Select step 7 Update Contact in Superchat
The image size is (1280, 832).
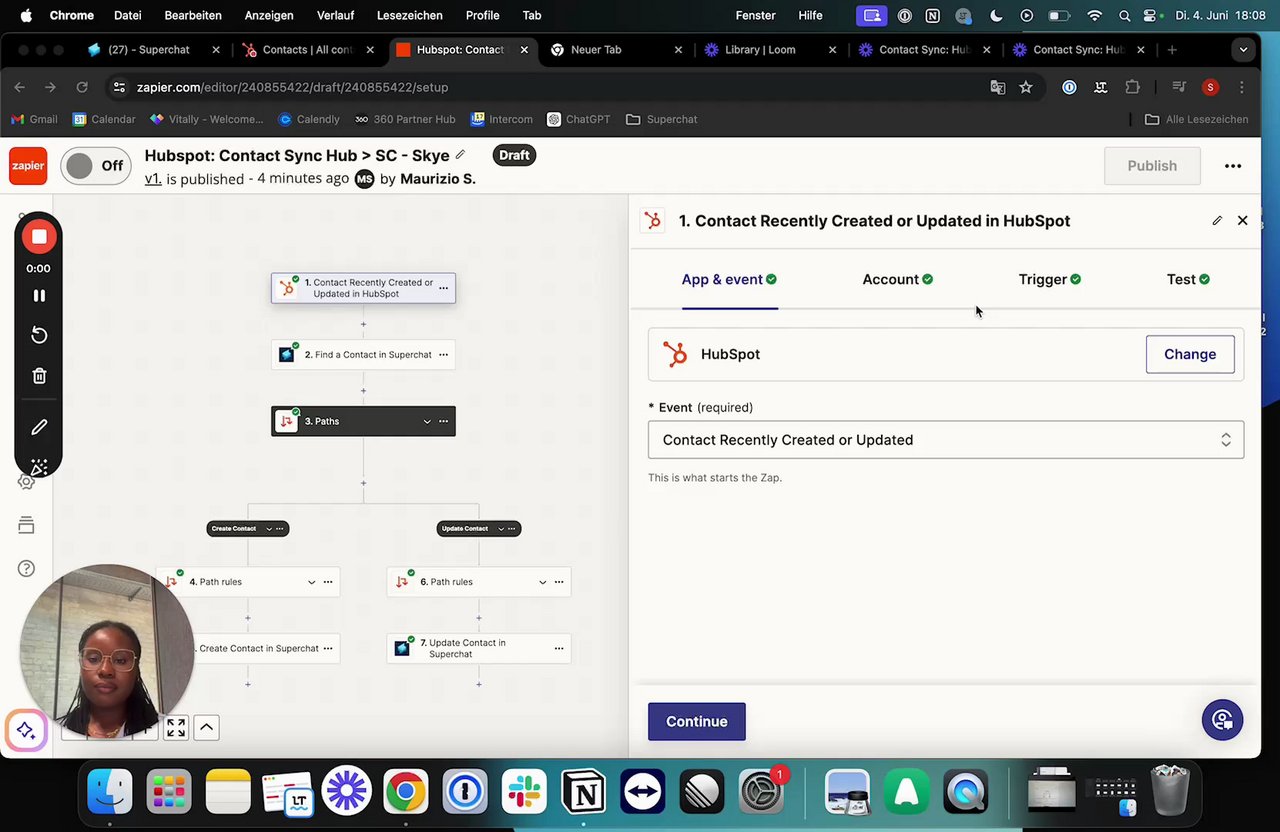[479, 648]
